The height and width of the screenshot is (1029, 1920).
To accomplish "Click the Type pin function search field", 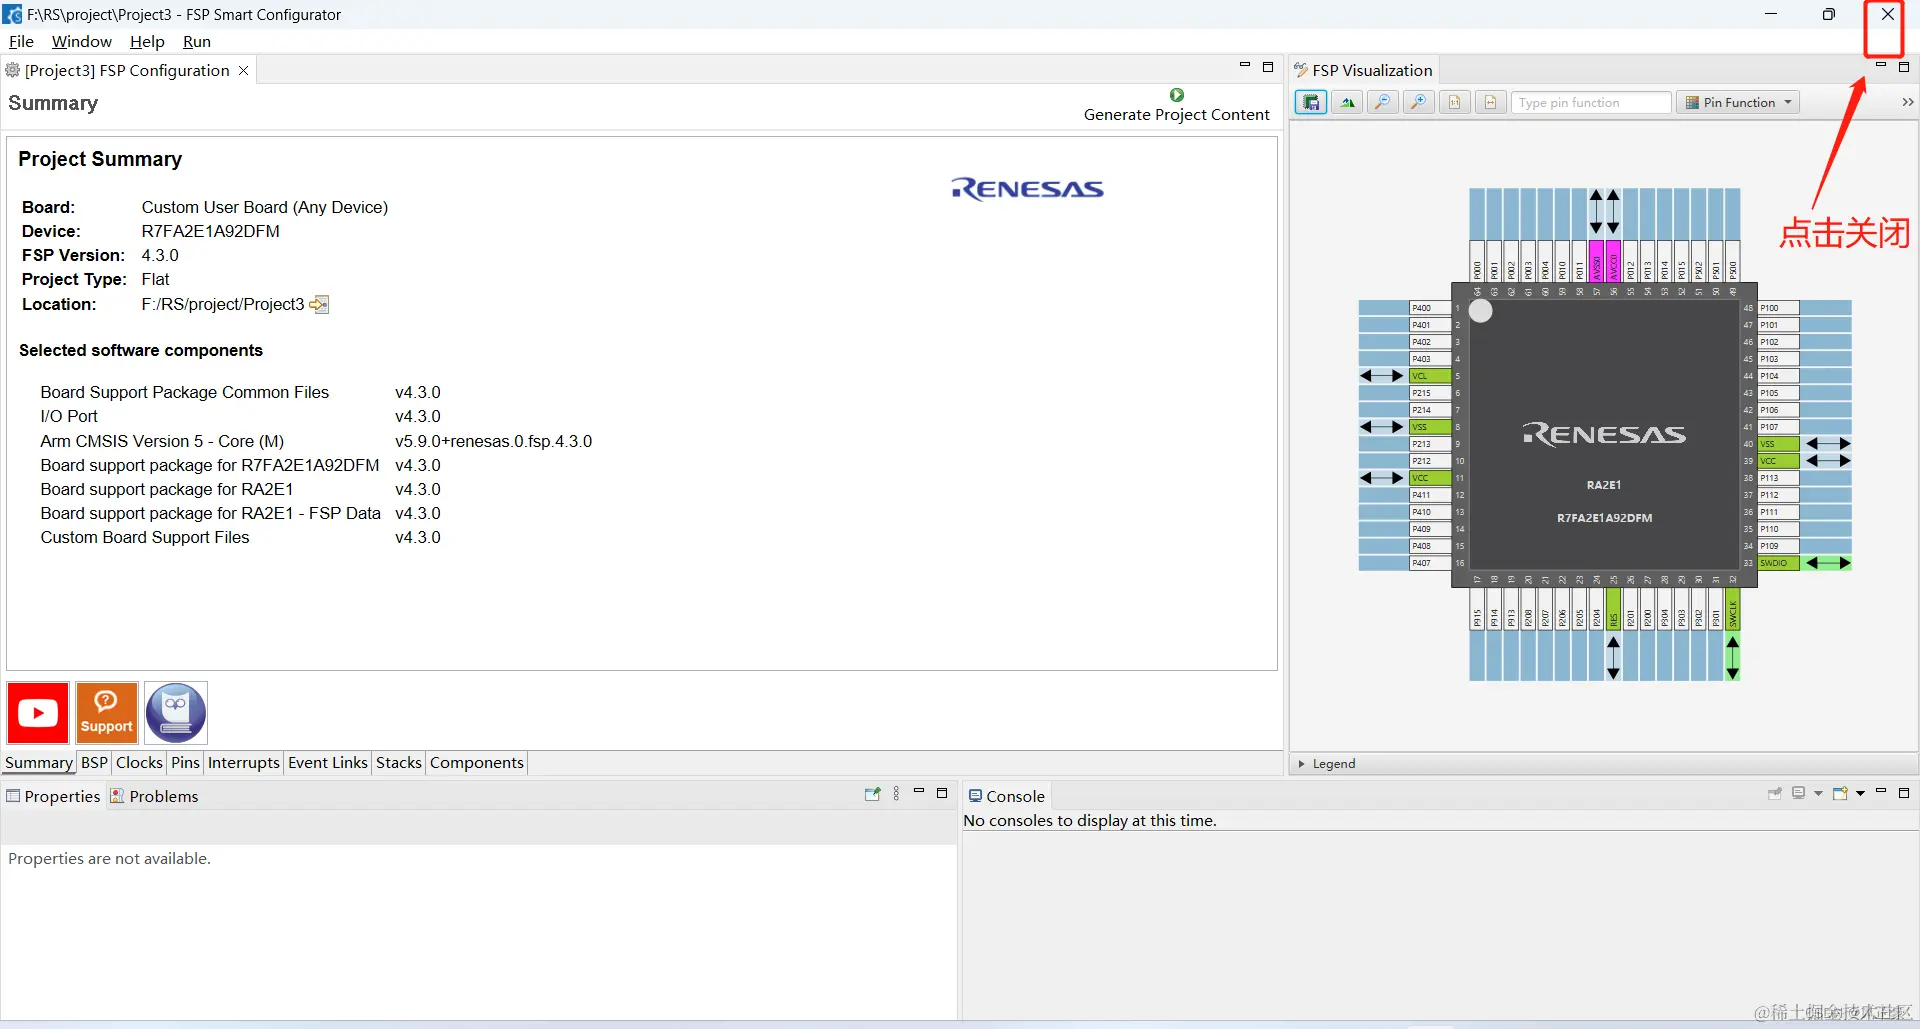I will point(1592,102).
